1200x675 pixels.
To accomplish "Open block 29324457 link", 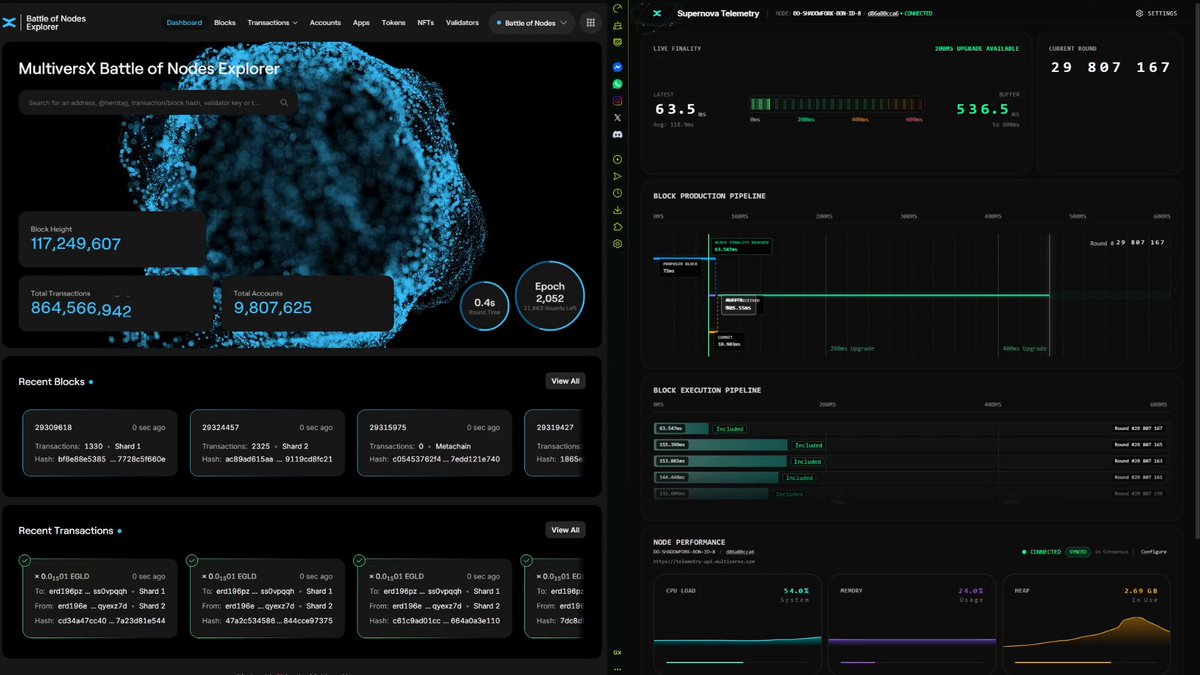I will click(x=221, y=427).
